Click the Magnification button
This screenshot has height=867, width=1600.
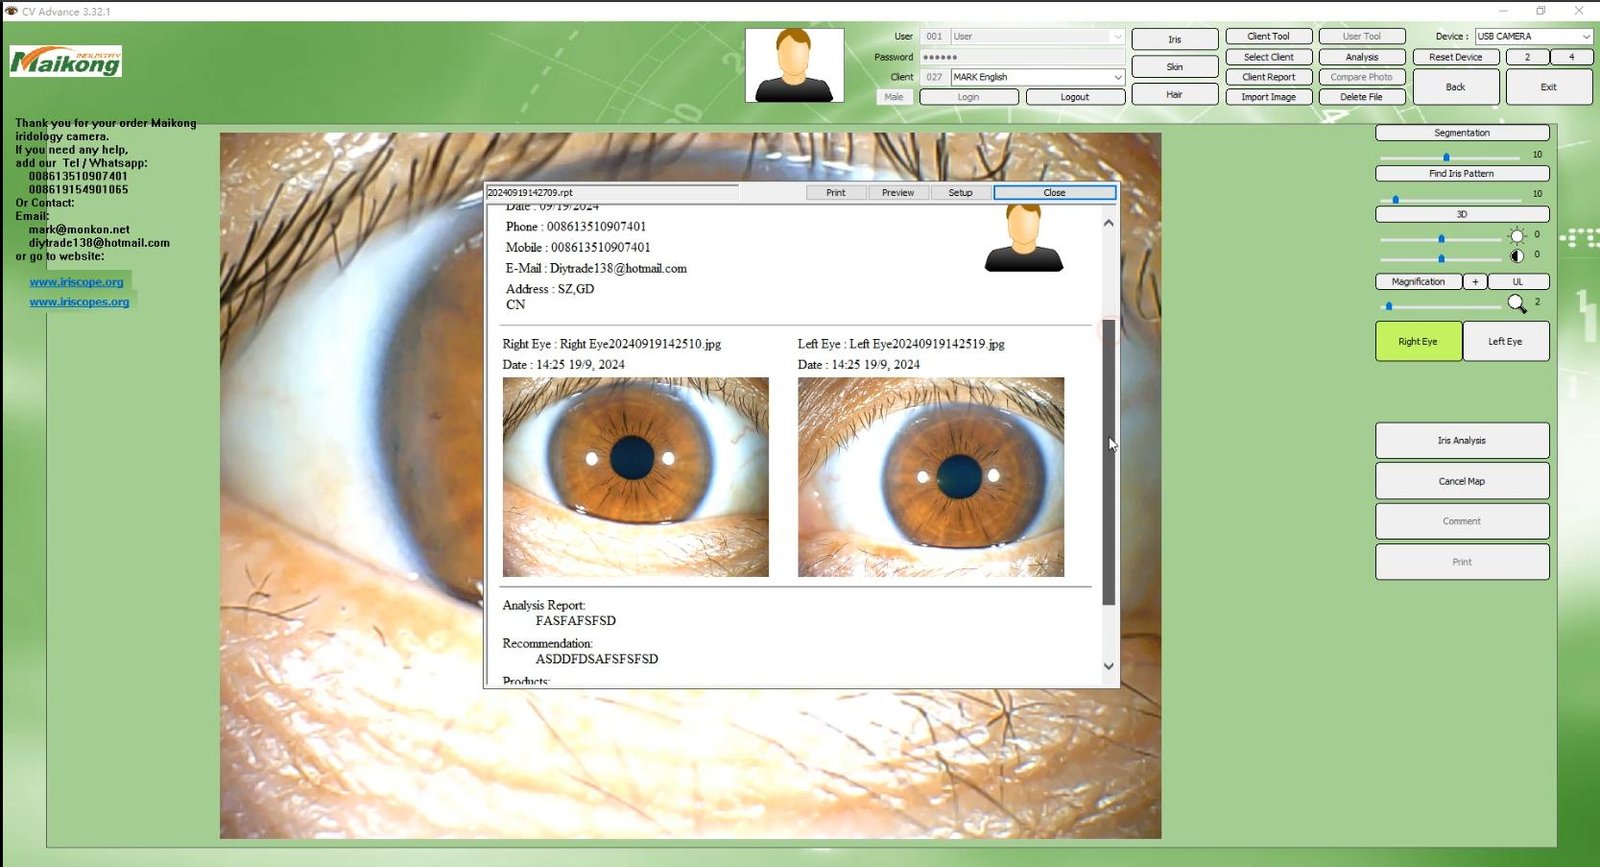[1418, 282]
